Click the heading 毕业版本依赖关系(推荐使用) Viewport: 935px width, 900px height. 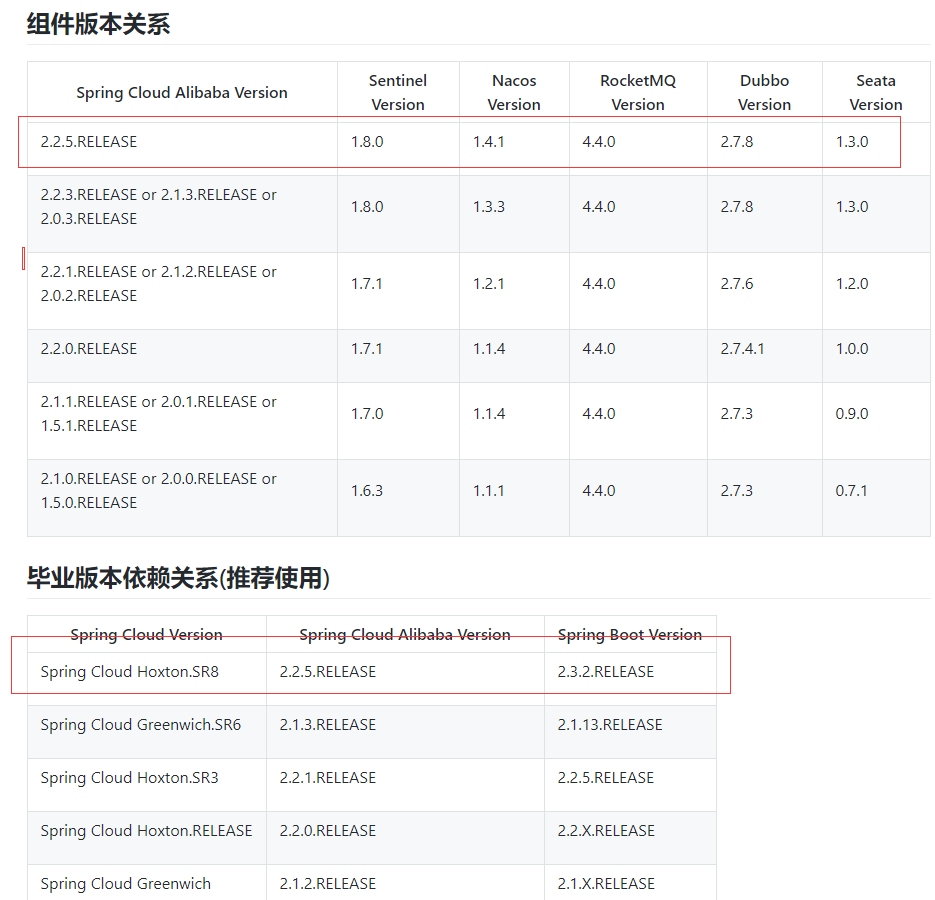point(178,578)
